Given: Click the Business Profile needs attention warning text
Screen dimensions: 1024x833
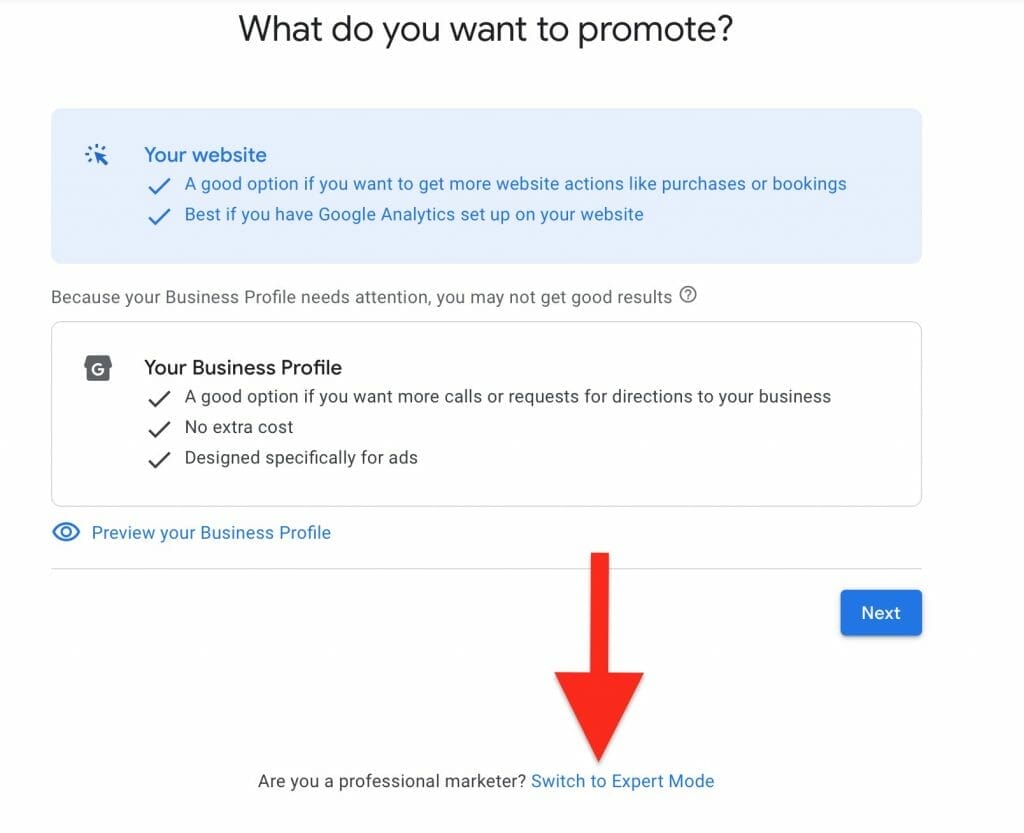Looking at the screenshot, I should point(361,297).
